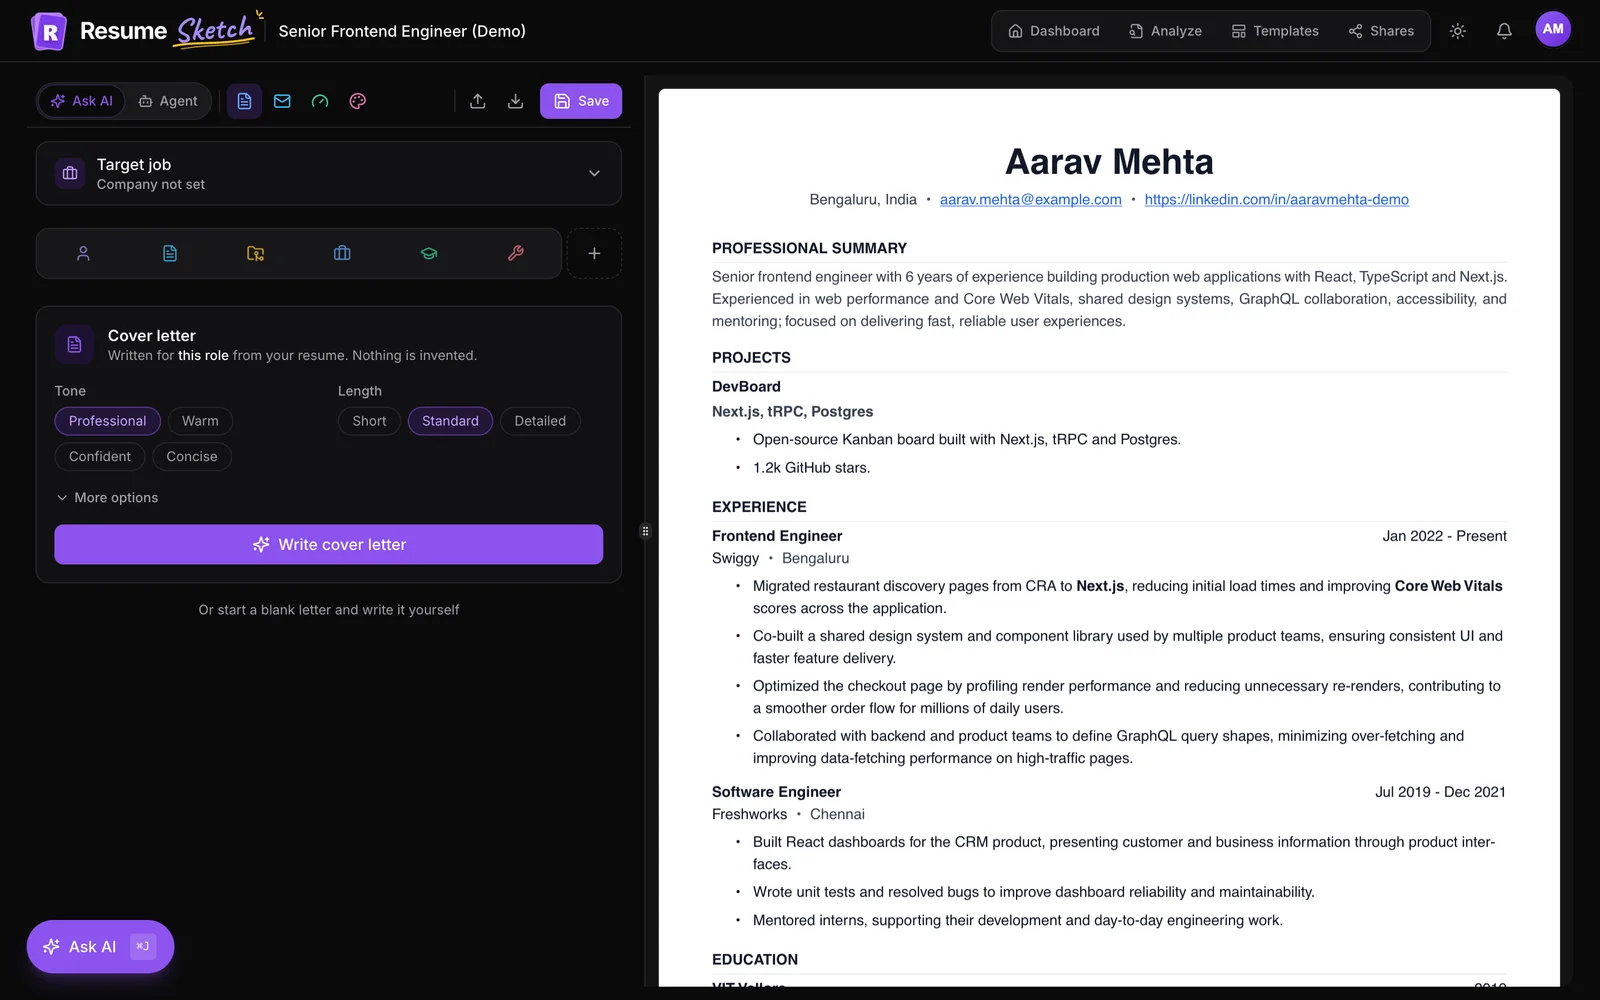Select the Professional tone chip
The height and width of the screenshot is (1000, 1600).
click(x=108, y=421)
